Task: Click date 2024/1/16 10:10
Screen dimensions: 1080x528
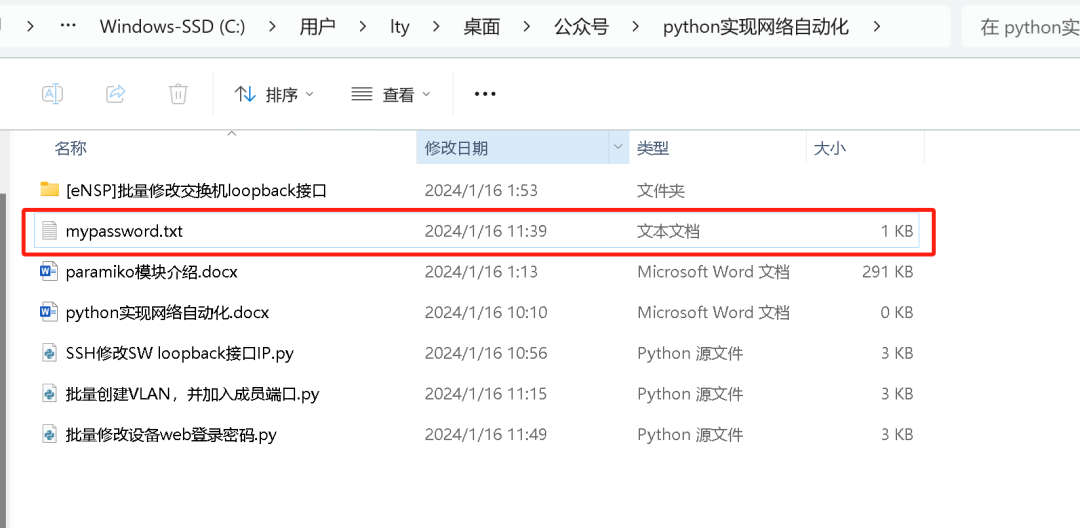Action: click(486, 313)
